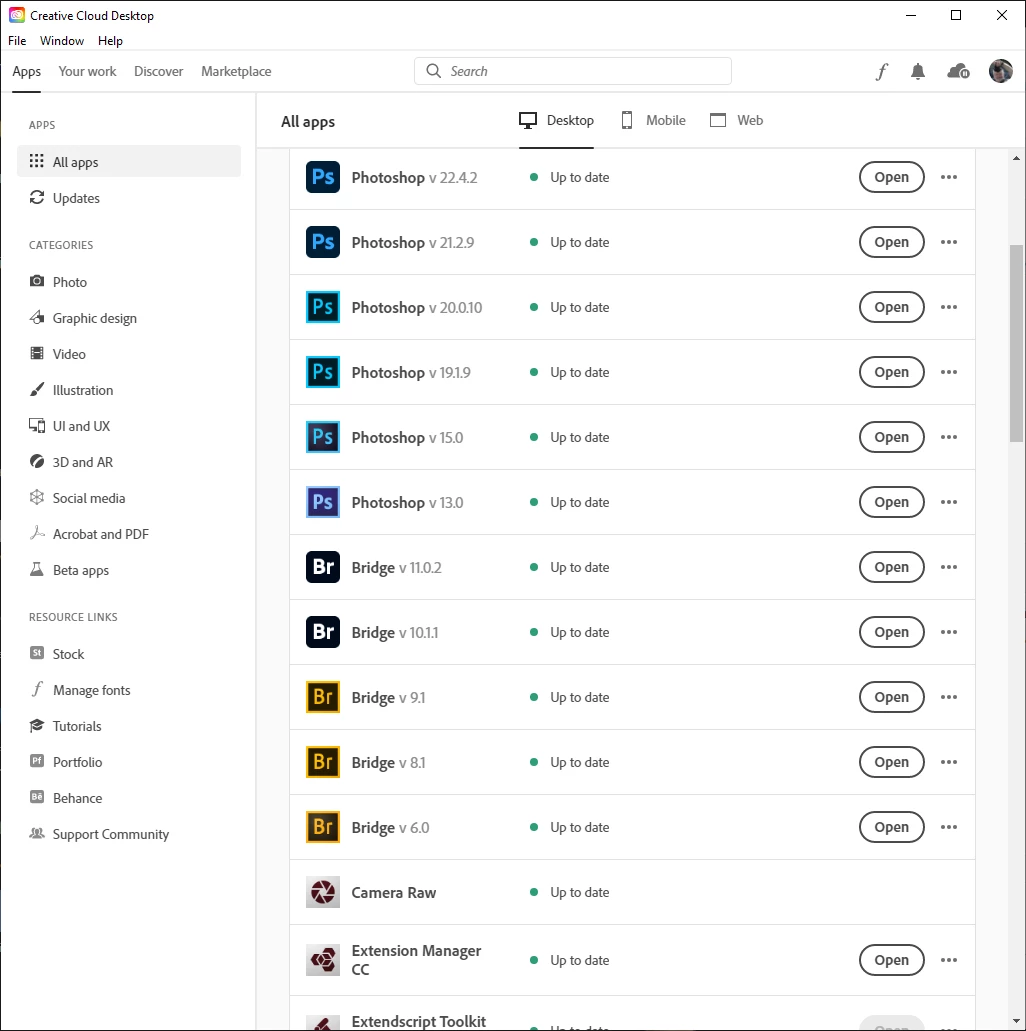Click the Bridge v 8.1 app icon

323,762
